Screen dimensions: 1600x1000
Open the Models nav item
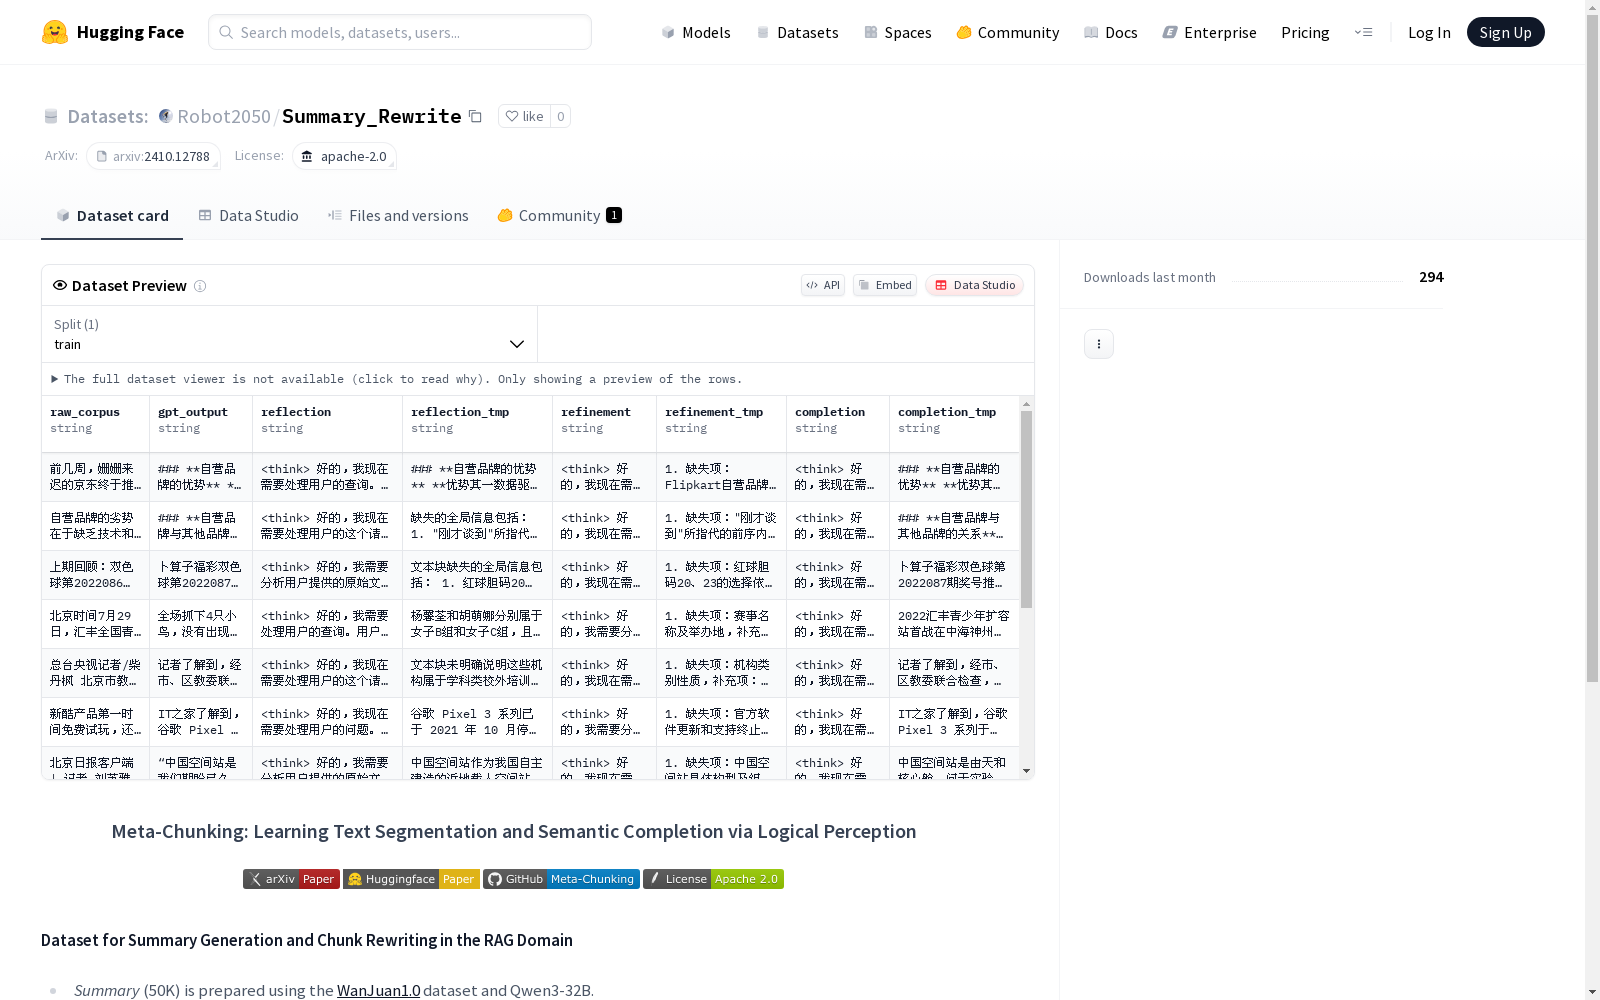point(696,32)
